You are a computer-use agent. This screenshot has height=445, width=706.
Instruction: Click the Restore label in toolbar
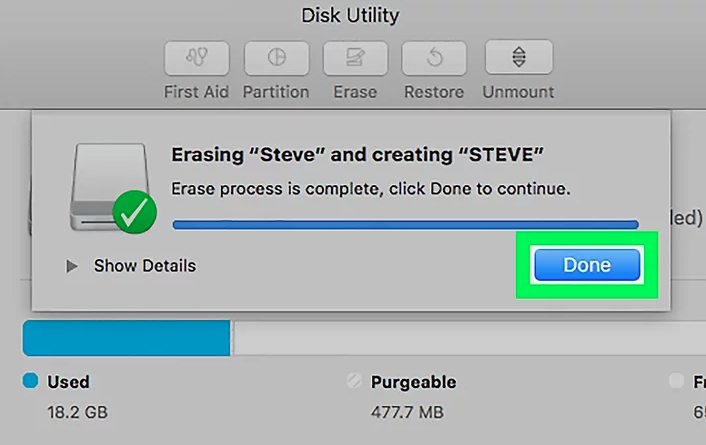tap(434, 92)
